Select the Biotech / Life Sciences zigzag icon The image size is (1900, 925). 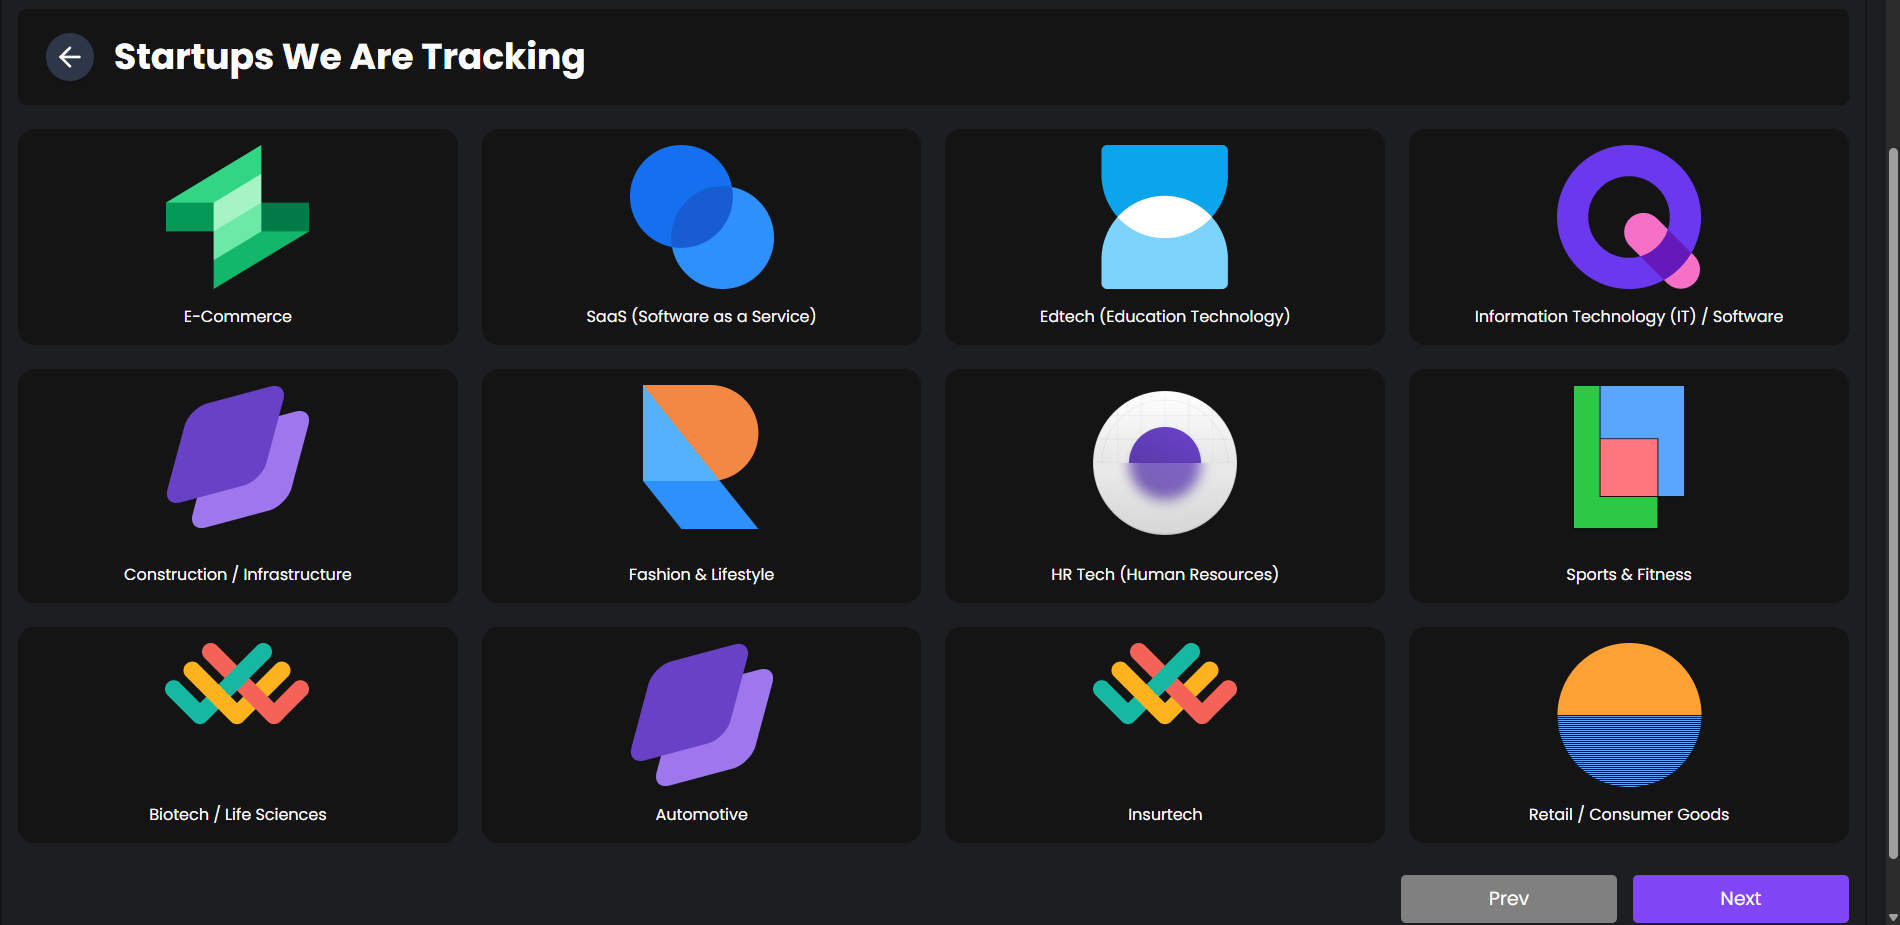[x=237, y=684]
